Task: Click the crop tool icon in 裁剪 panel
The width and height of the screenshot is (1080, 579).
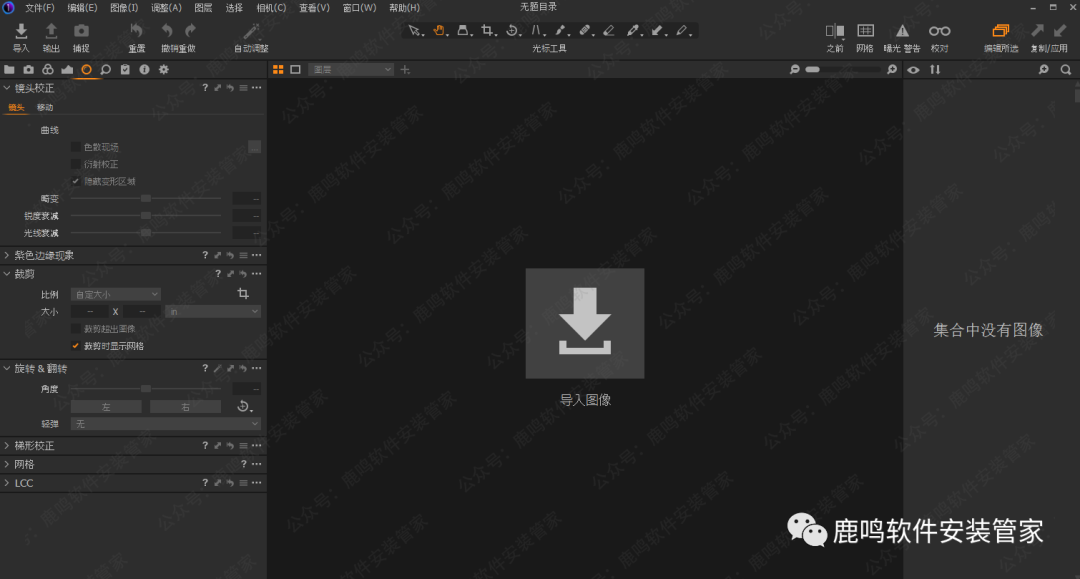Action: point(243,294)
